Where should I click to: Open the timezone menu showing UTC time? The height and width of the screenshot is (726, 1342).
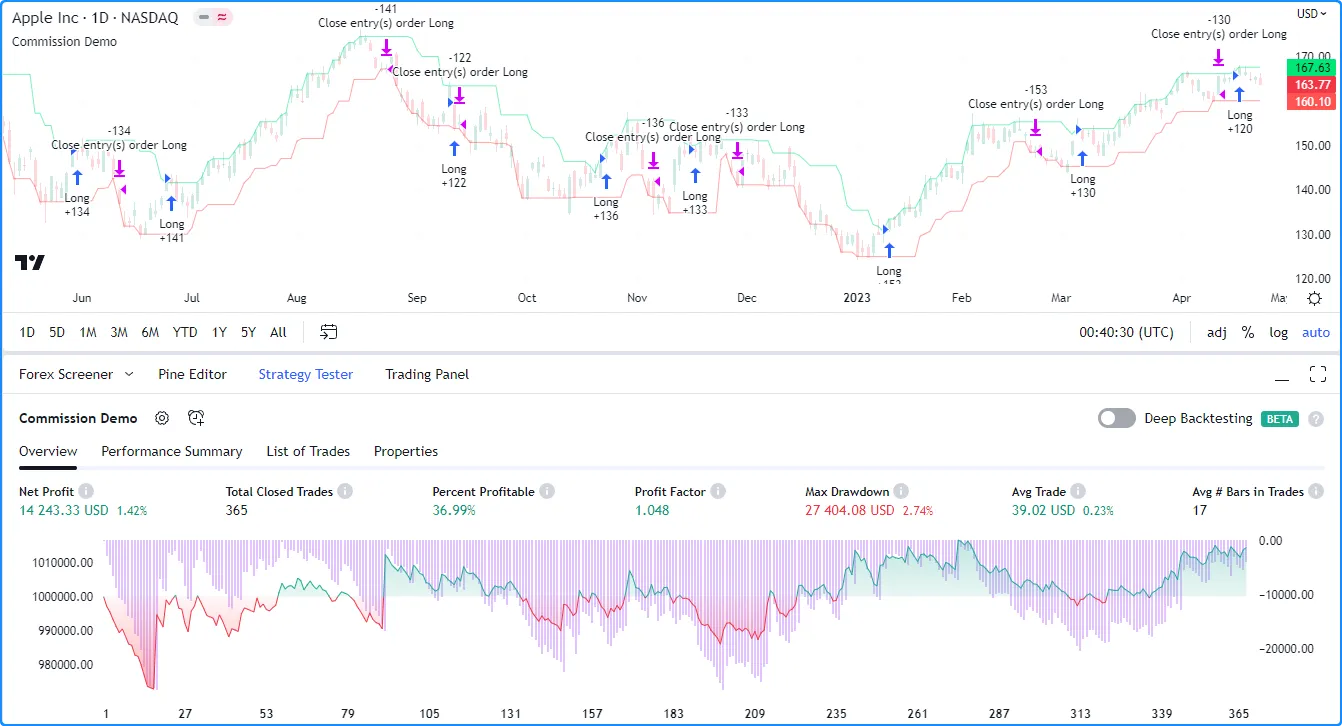1126,332
